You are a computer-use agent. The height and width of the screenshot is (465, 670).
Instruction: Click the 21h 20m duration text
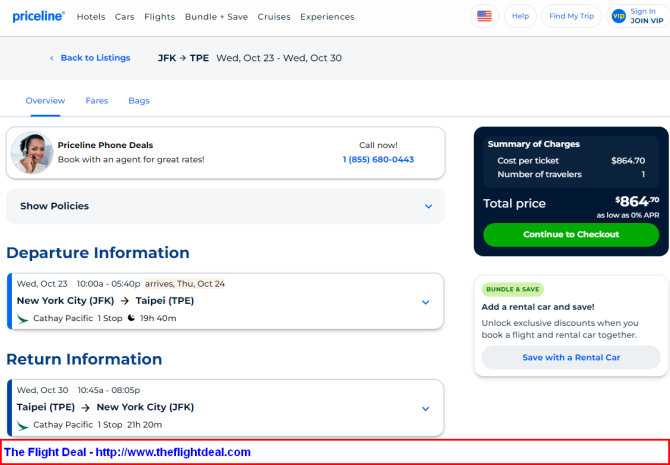click(x=144, y=425)
